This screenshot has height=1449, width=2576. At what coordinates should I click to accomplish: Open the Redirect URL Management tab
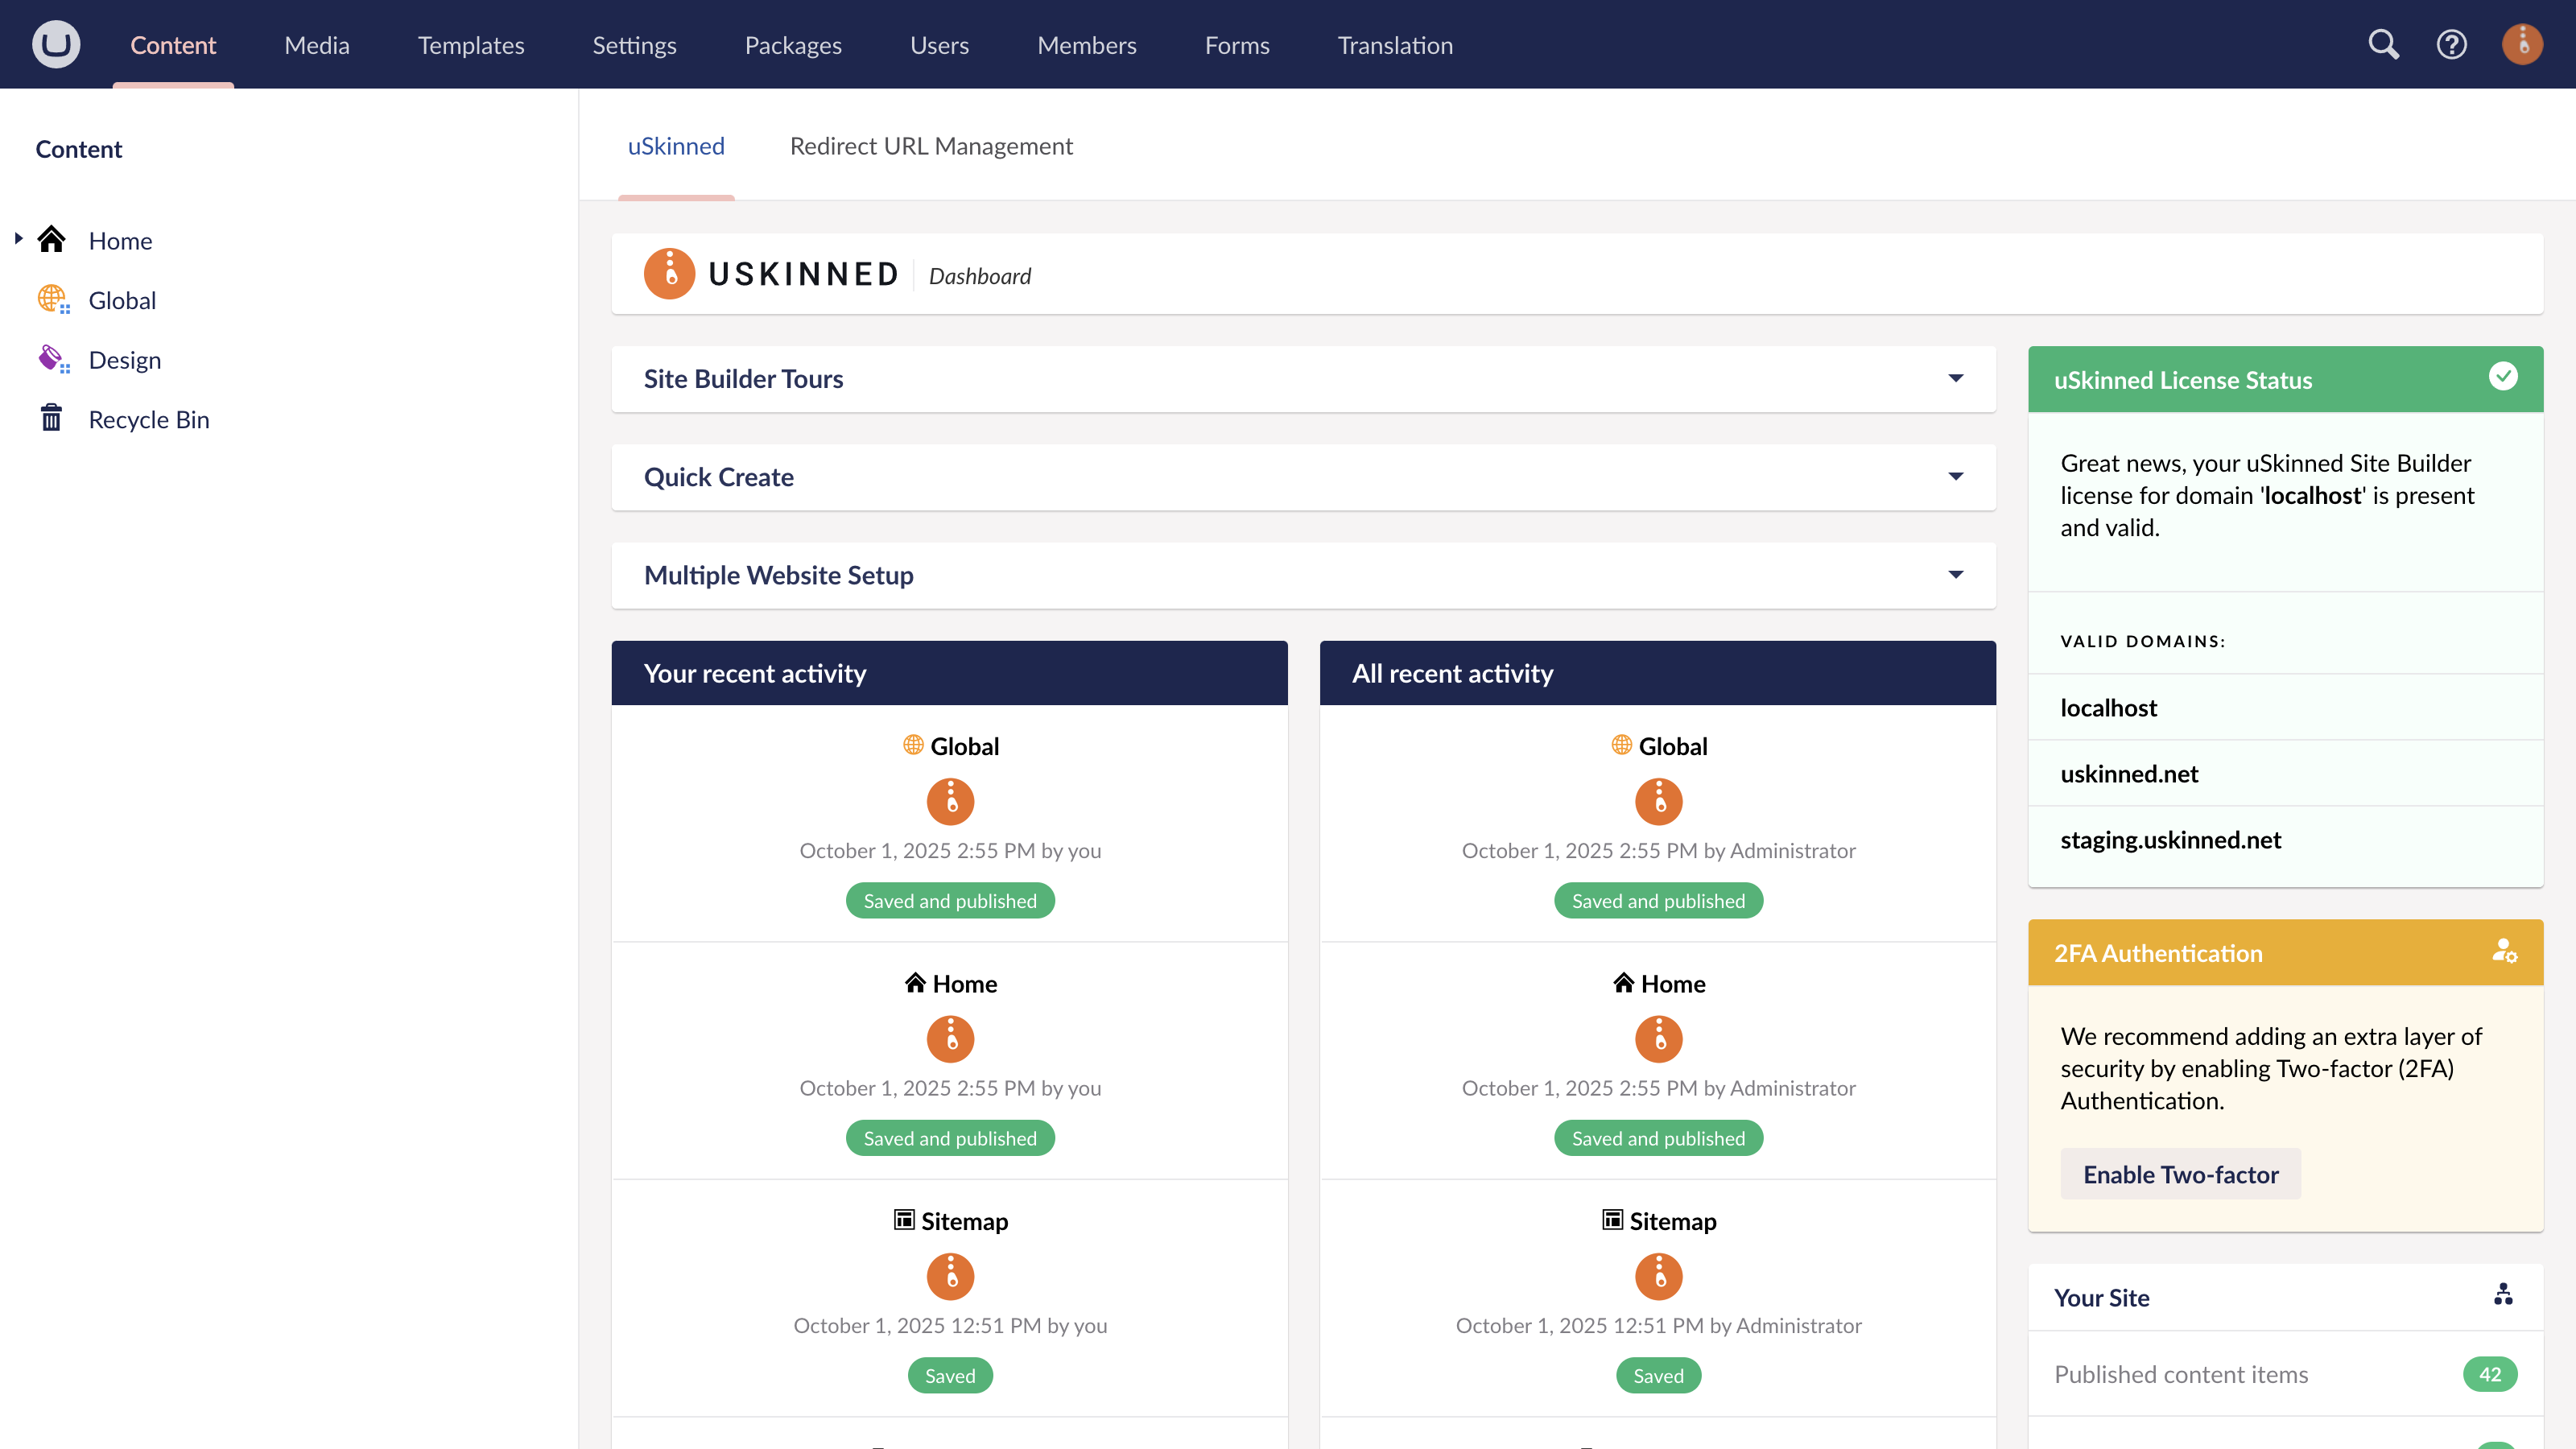point(930,146)
